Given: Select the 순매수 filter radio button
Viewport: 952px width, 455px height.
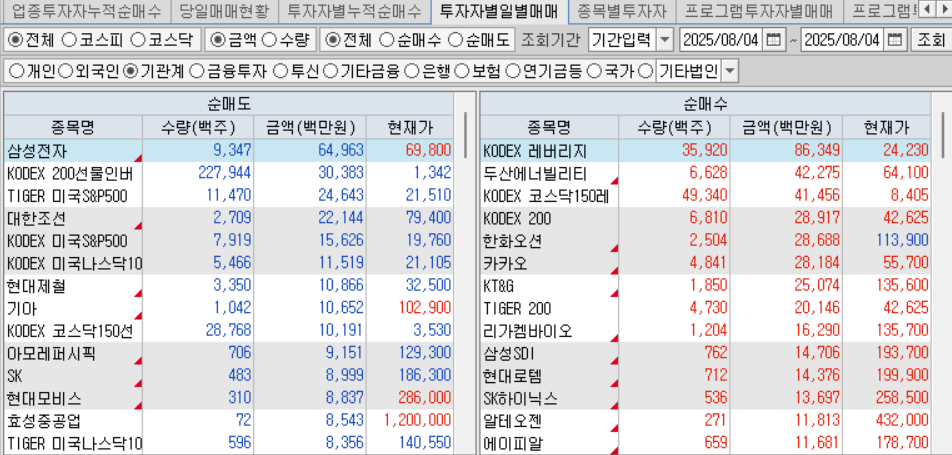Looking at the screenshot, I should click(387, 41).
